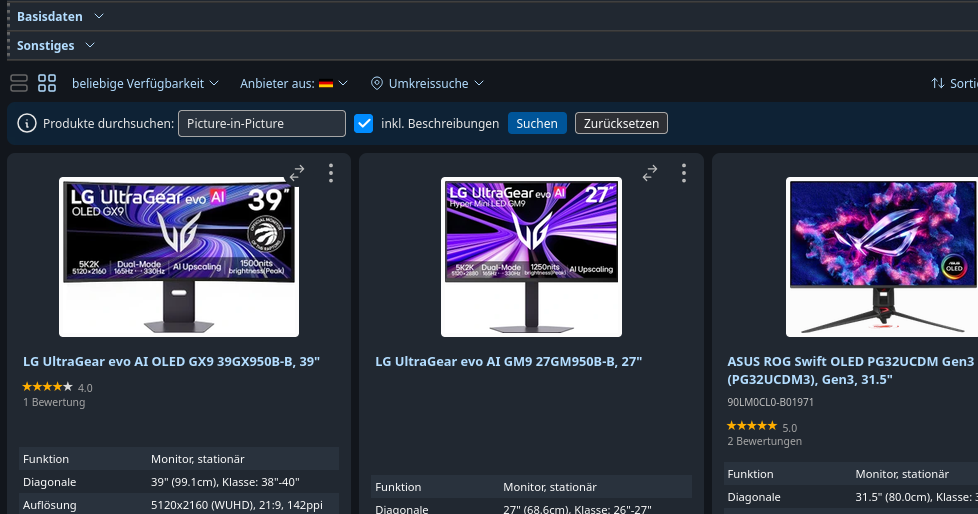Click the star rating of ASUS ROG Swift
Image resolution: width=978 pixels, height=514 pixels.
[x=752, y=427]
